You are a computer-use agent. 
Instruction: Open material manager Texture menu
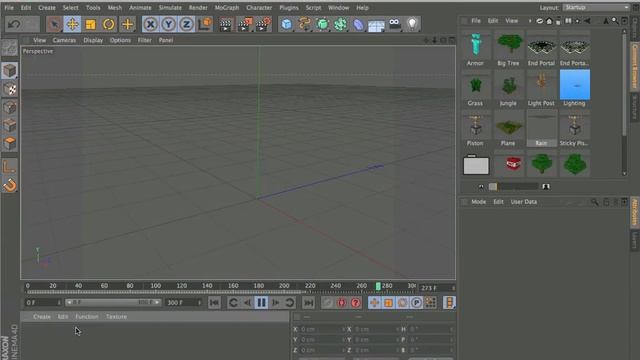pos(116,316)
